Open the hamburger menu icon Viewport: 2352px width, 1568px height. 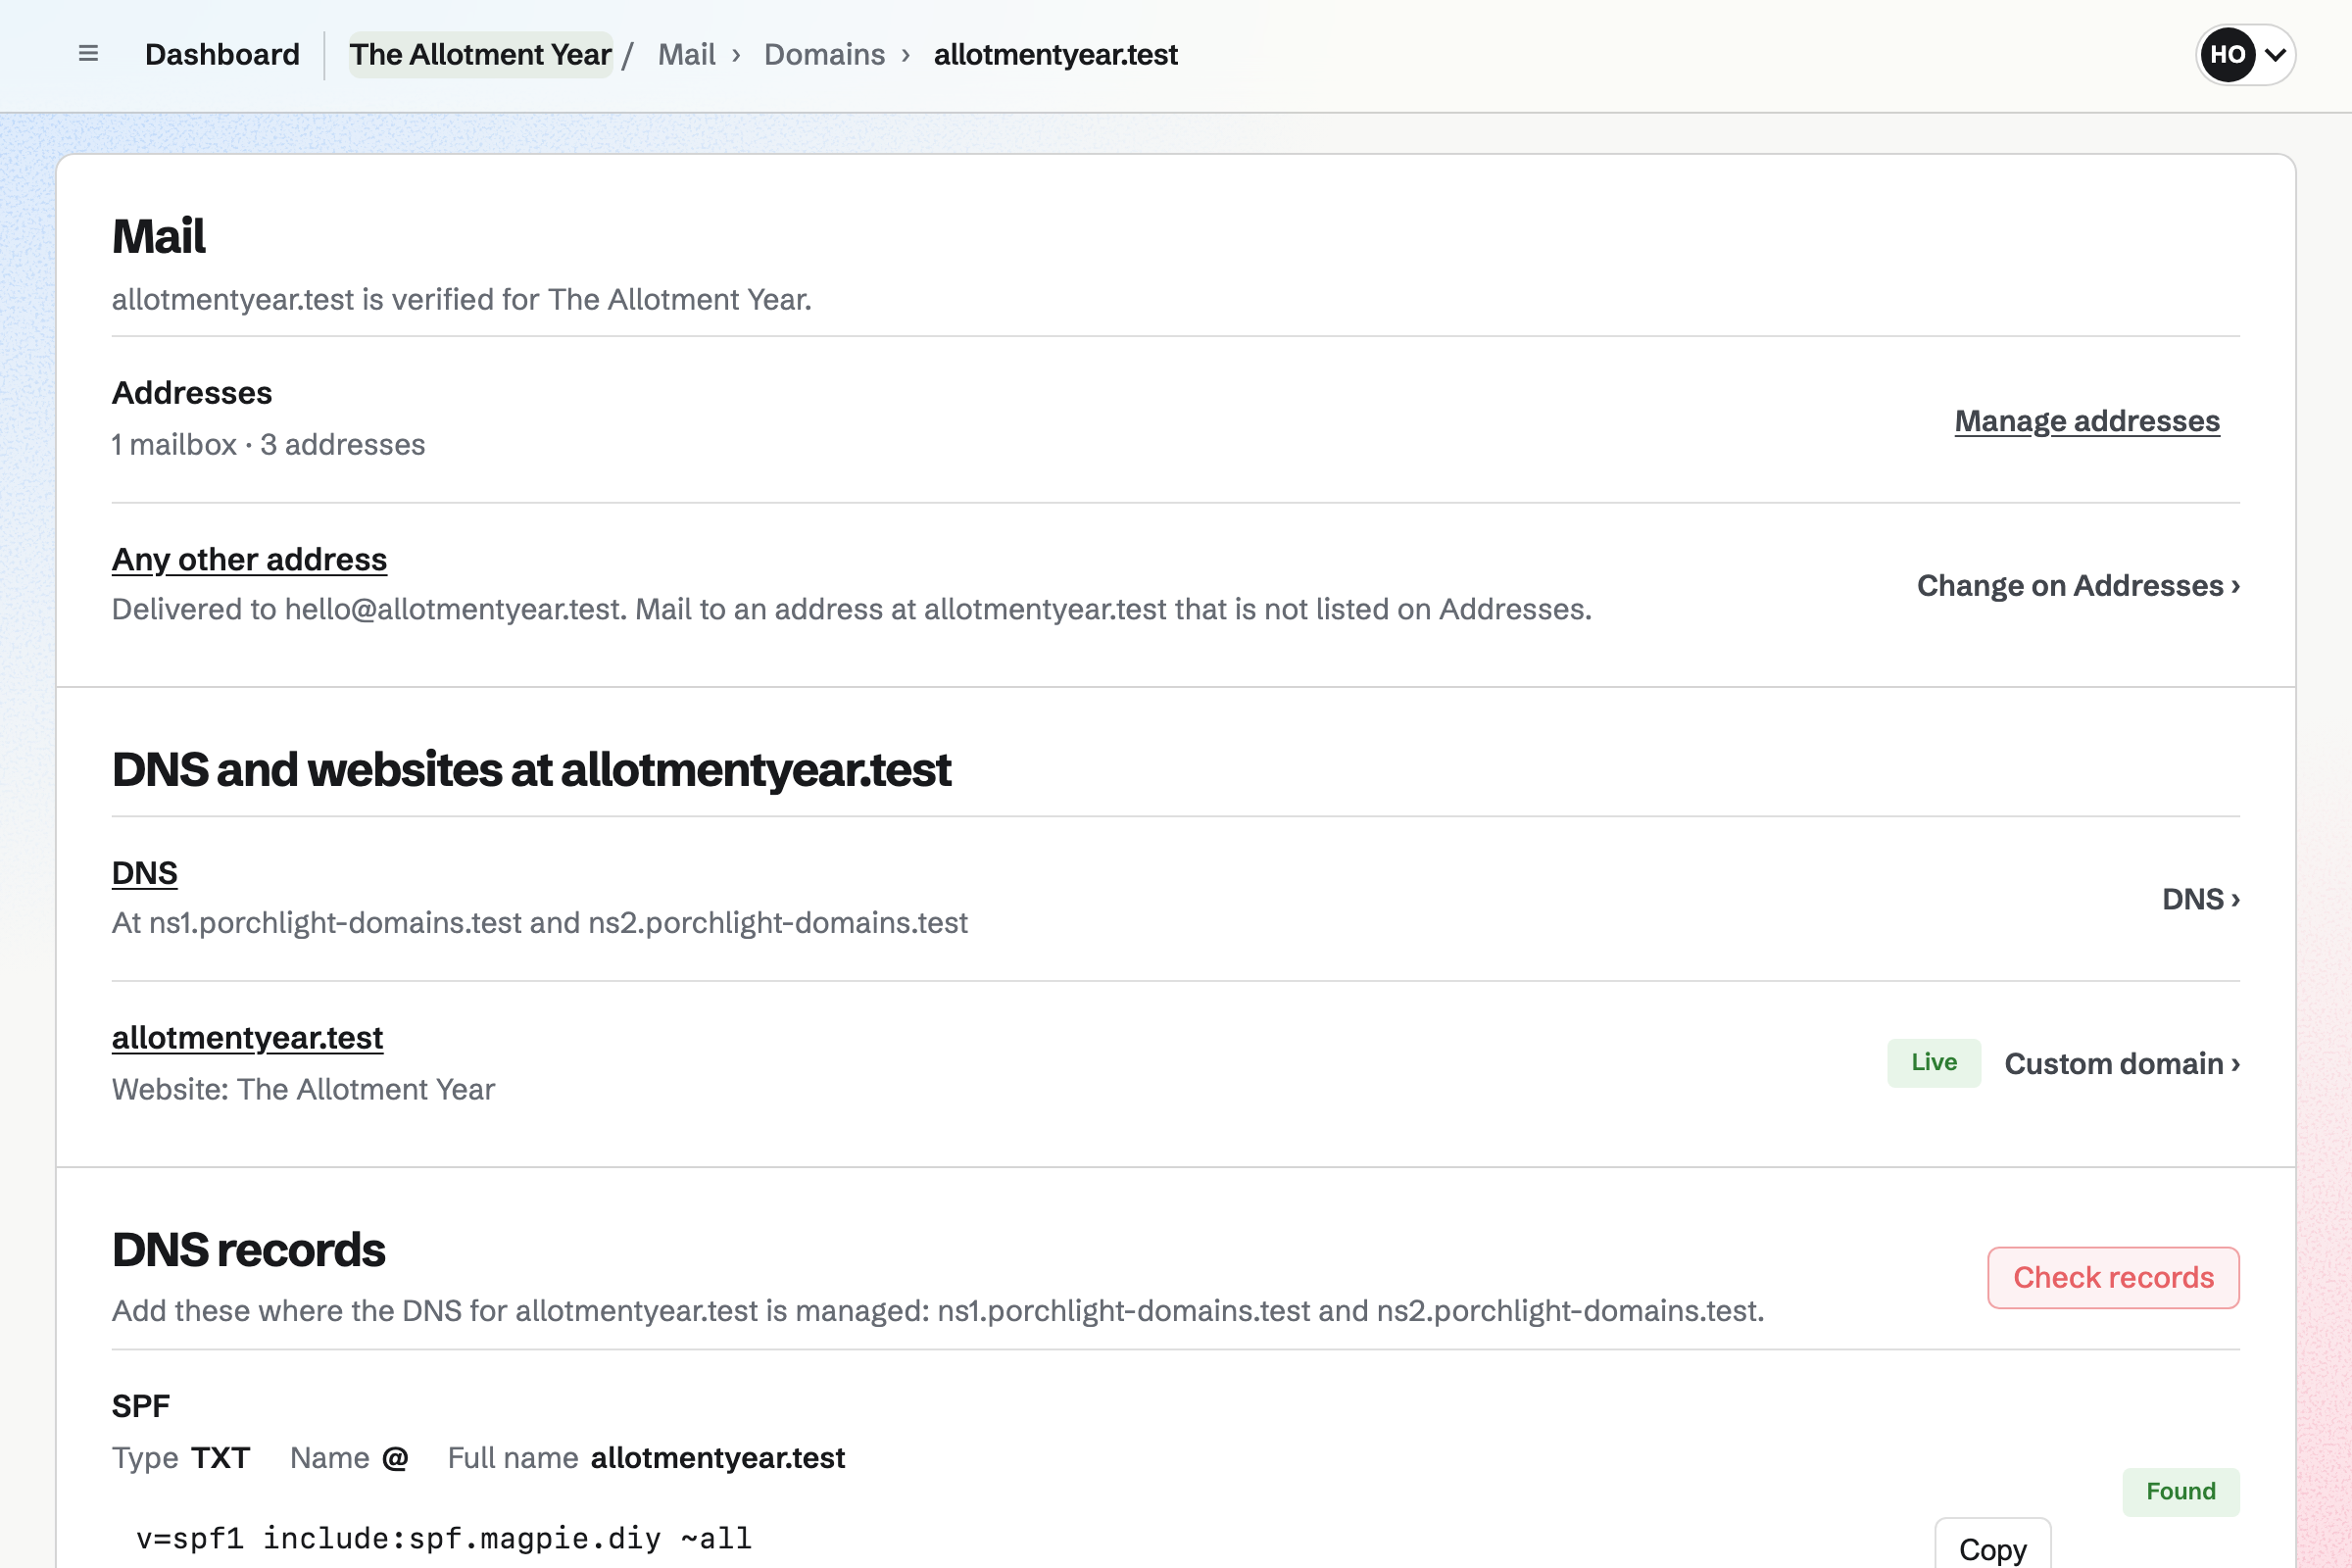pyautogui.click(x=88, y=54)
